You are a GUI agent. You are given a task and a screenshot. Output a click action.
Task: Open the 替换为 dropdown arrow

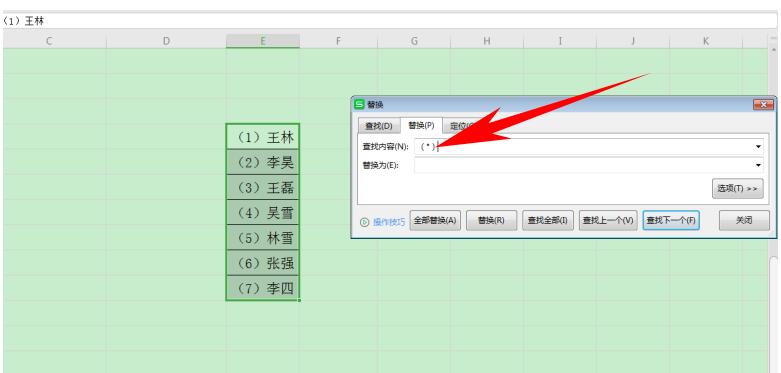coord(758,165)
